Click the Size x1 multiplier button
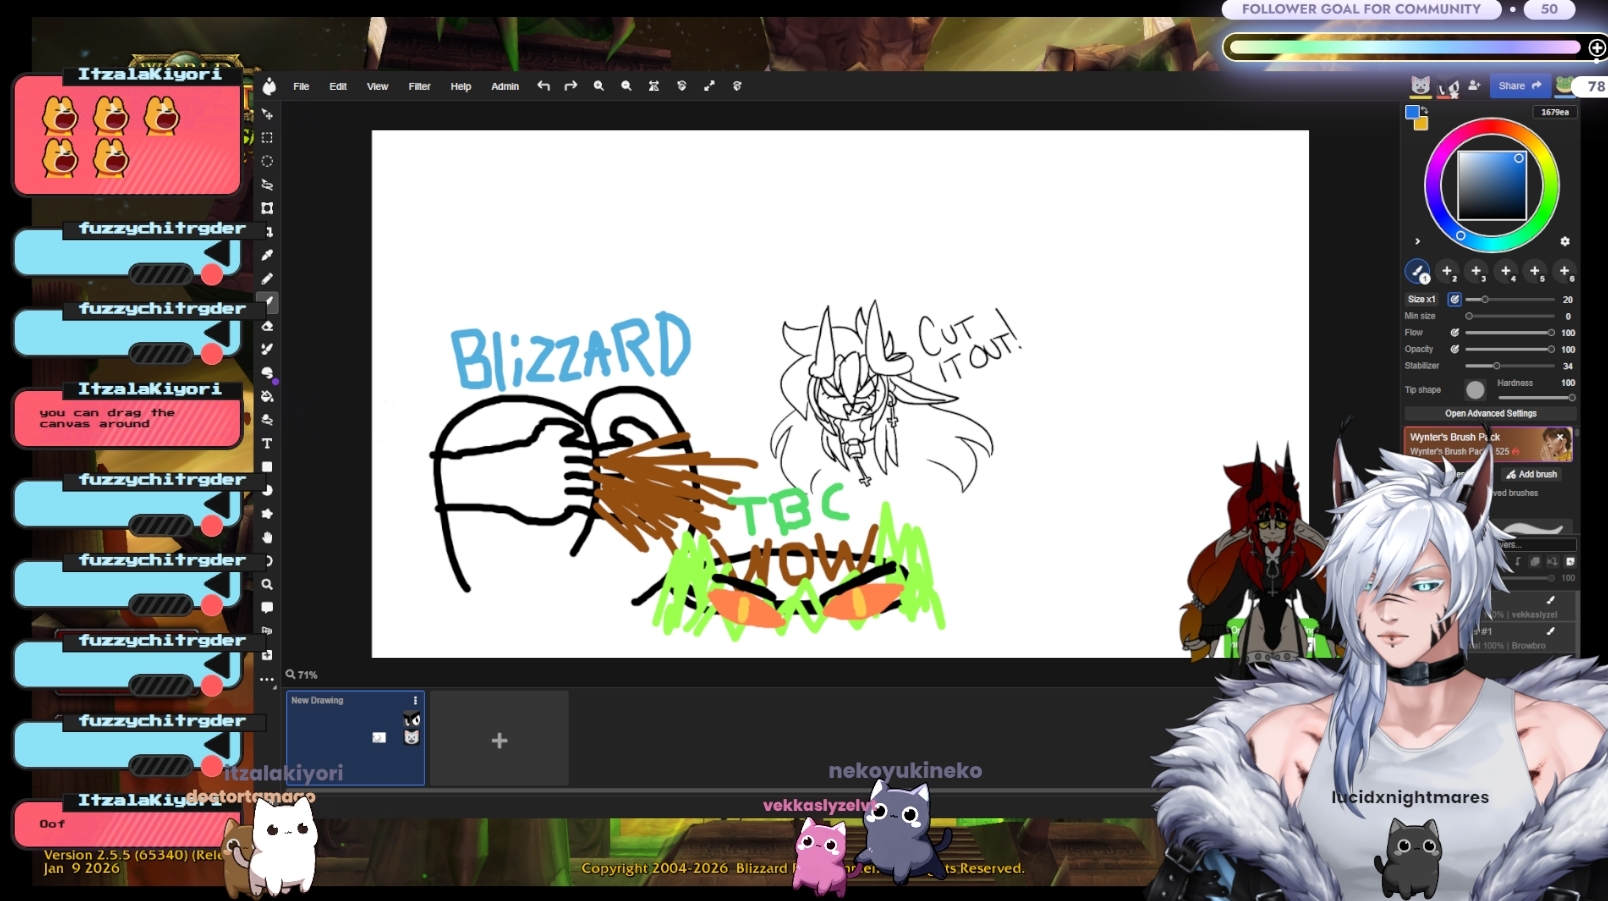The height and width of the screenshot is (901, 1608). tap(1421, 299)
